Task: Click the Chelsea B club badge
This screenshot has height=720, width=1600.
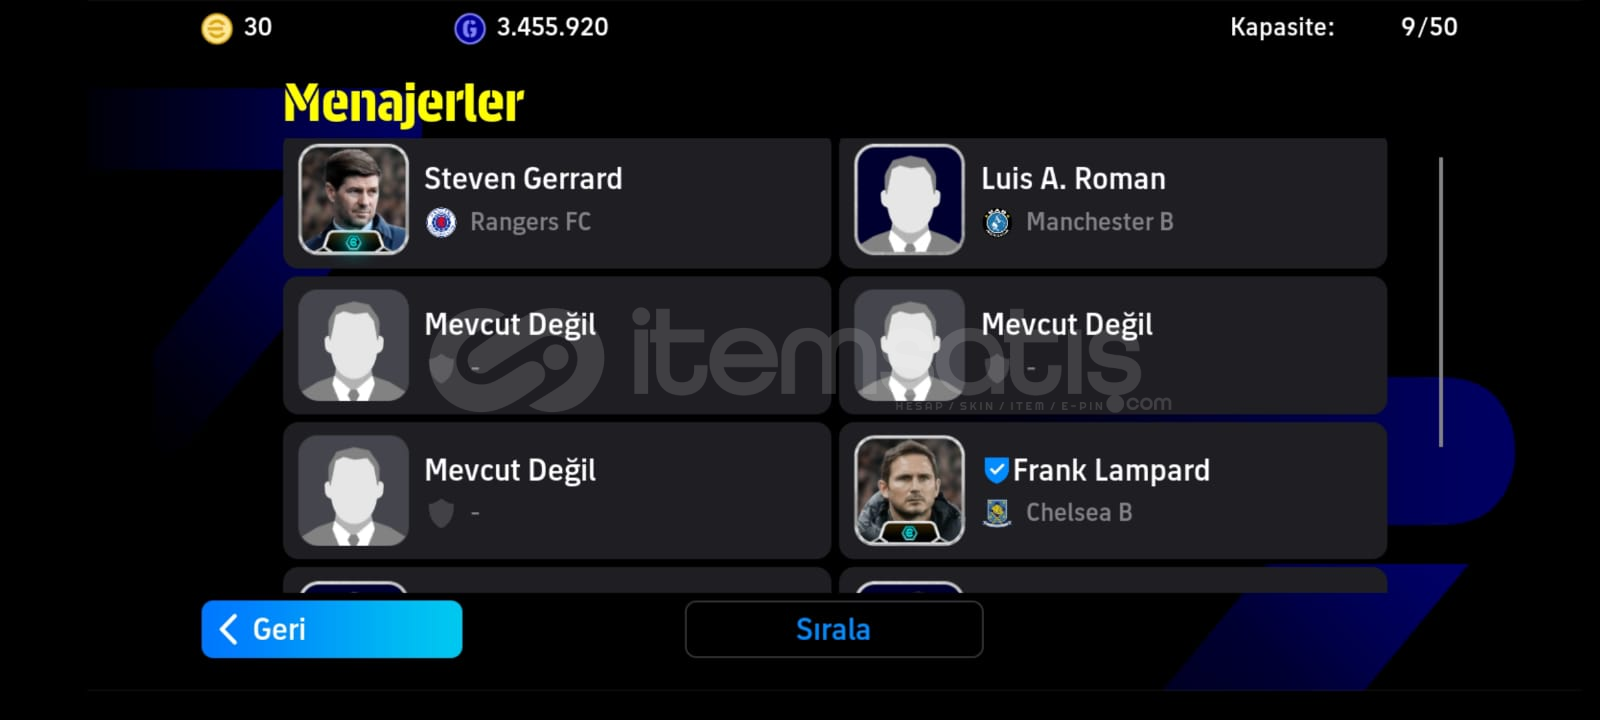Action: coord(997,513)
